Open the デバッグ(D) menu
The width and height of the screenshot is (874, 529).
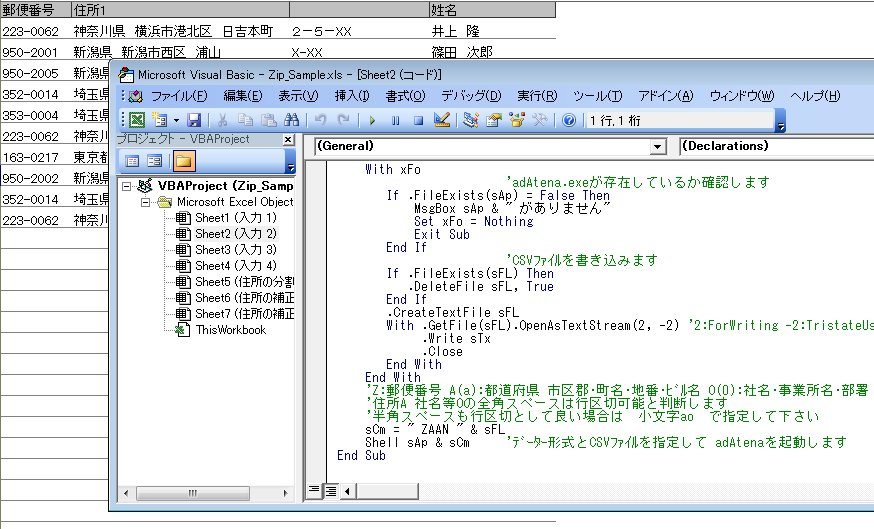pyautogui.click(x=471, y=96)
